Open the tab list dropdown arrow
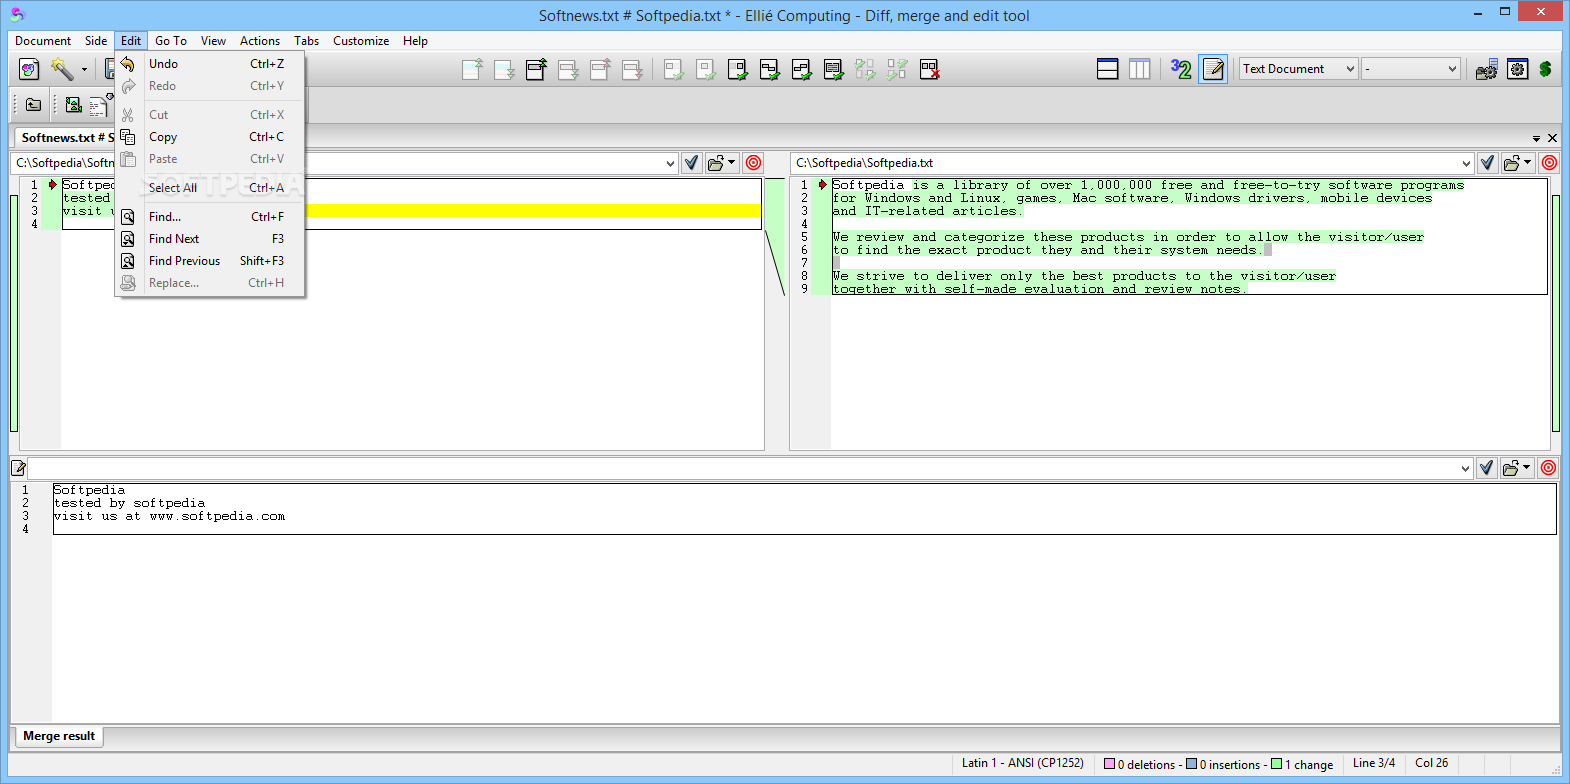 coord(1536,138)
